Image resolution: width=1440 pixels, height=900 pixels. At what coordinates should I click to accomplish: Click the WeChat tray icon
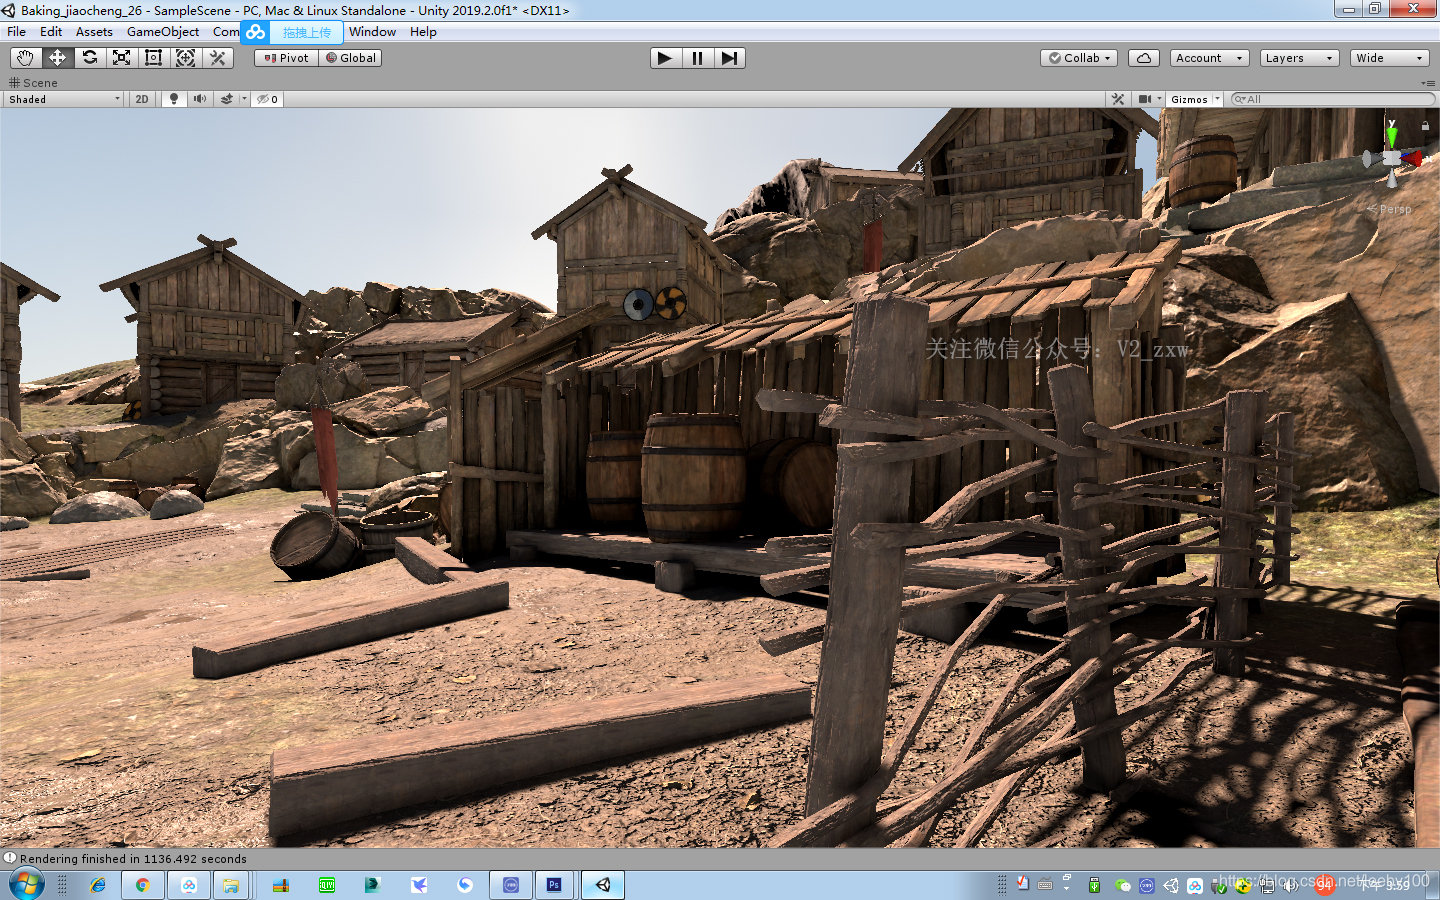pos(1122,885)
